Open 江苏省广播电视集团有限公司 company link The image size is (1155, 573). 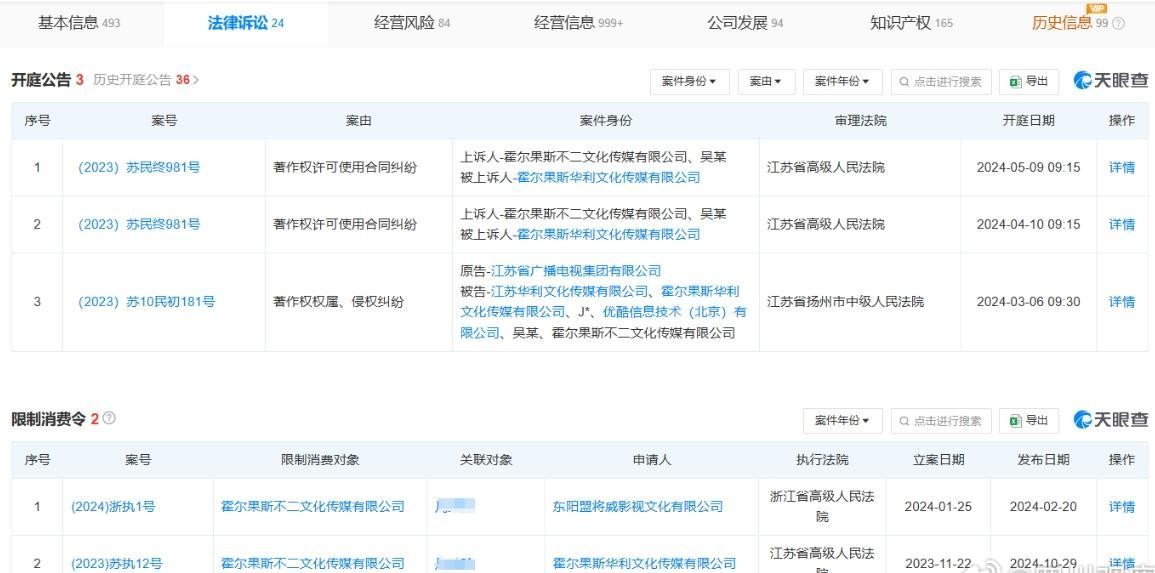click(575, 271)
